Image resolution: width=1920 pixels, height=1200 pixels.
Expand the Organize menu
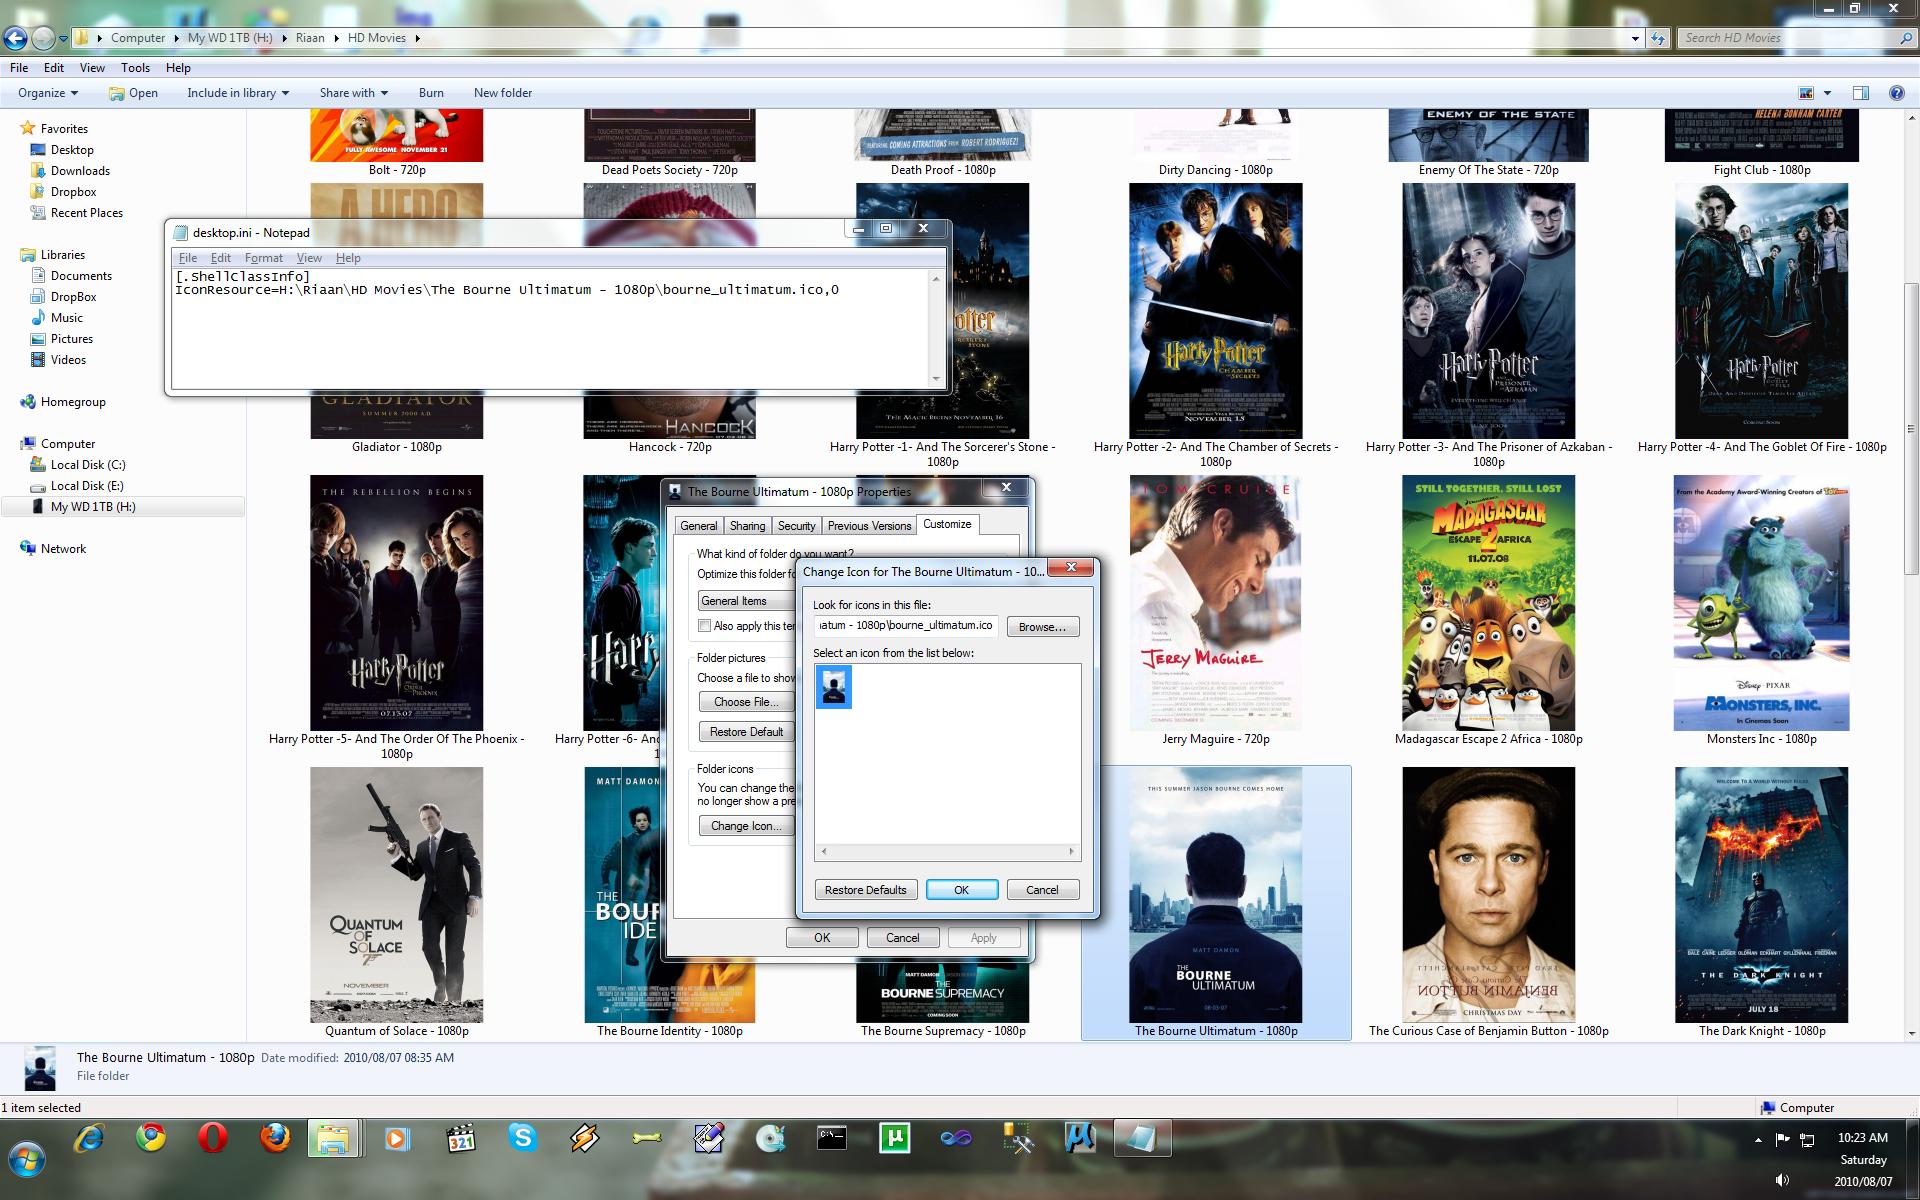[x=46, y=92]
